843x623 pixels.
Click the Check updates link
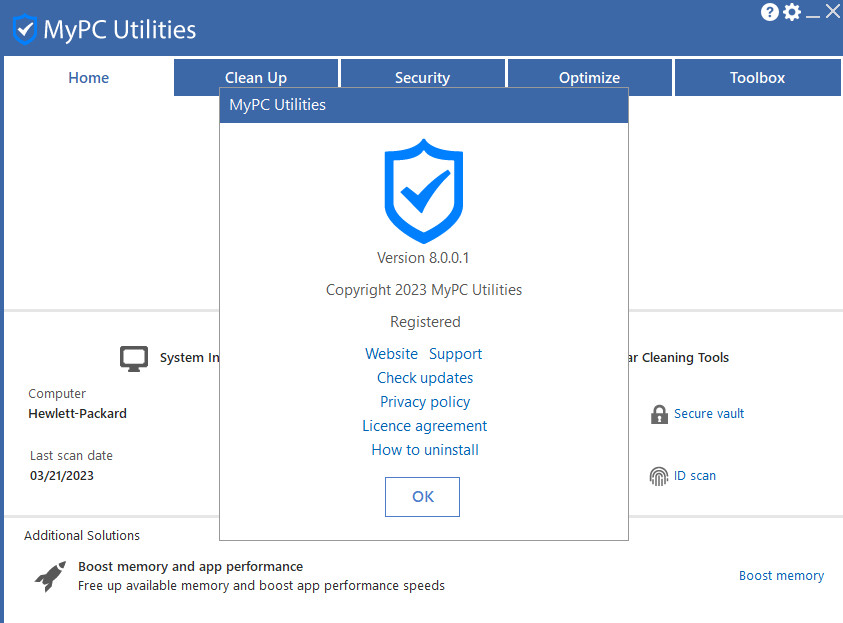pyautogui.click(x=425, y=378)
